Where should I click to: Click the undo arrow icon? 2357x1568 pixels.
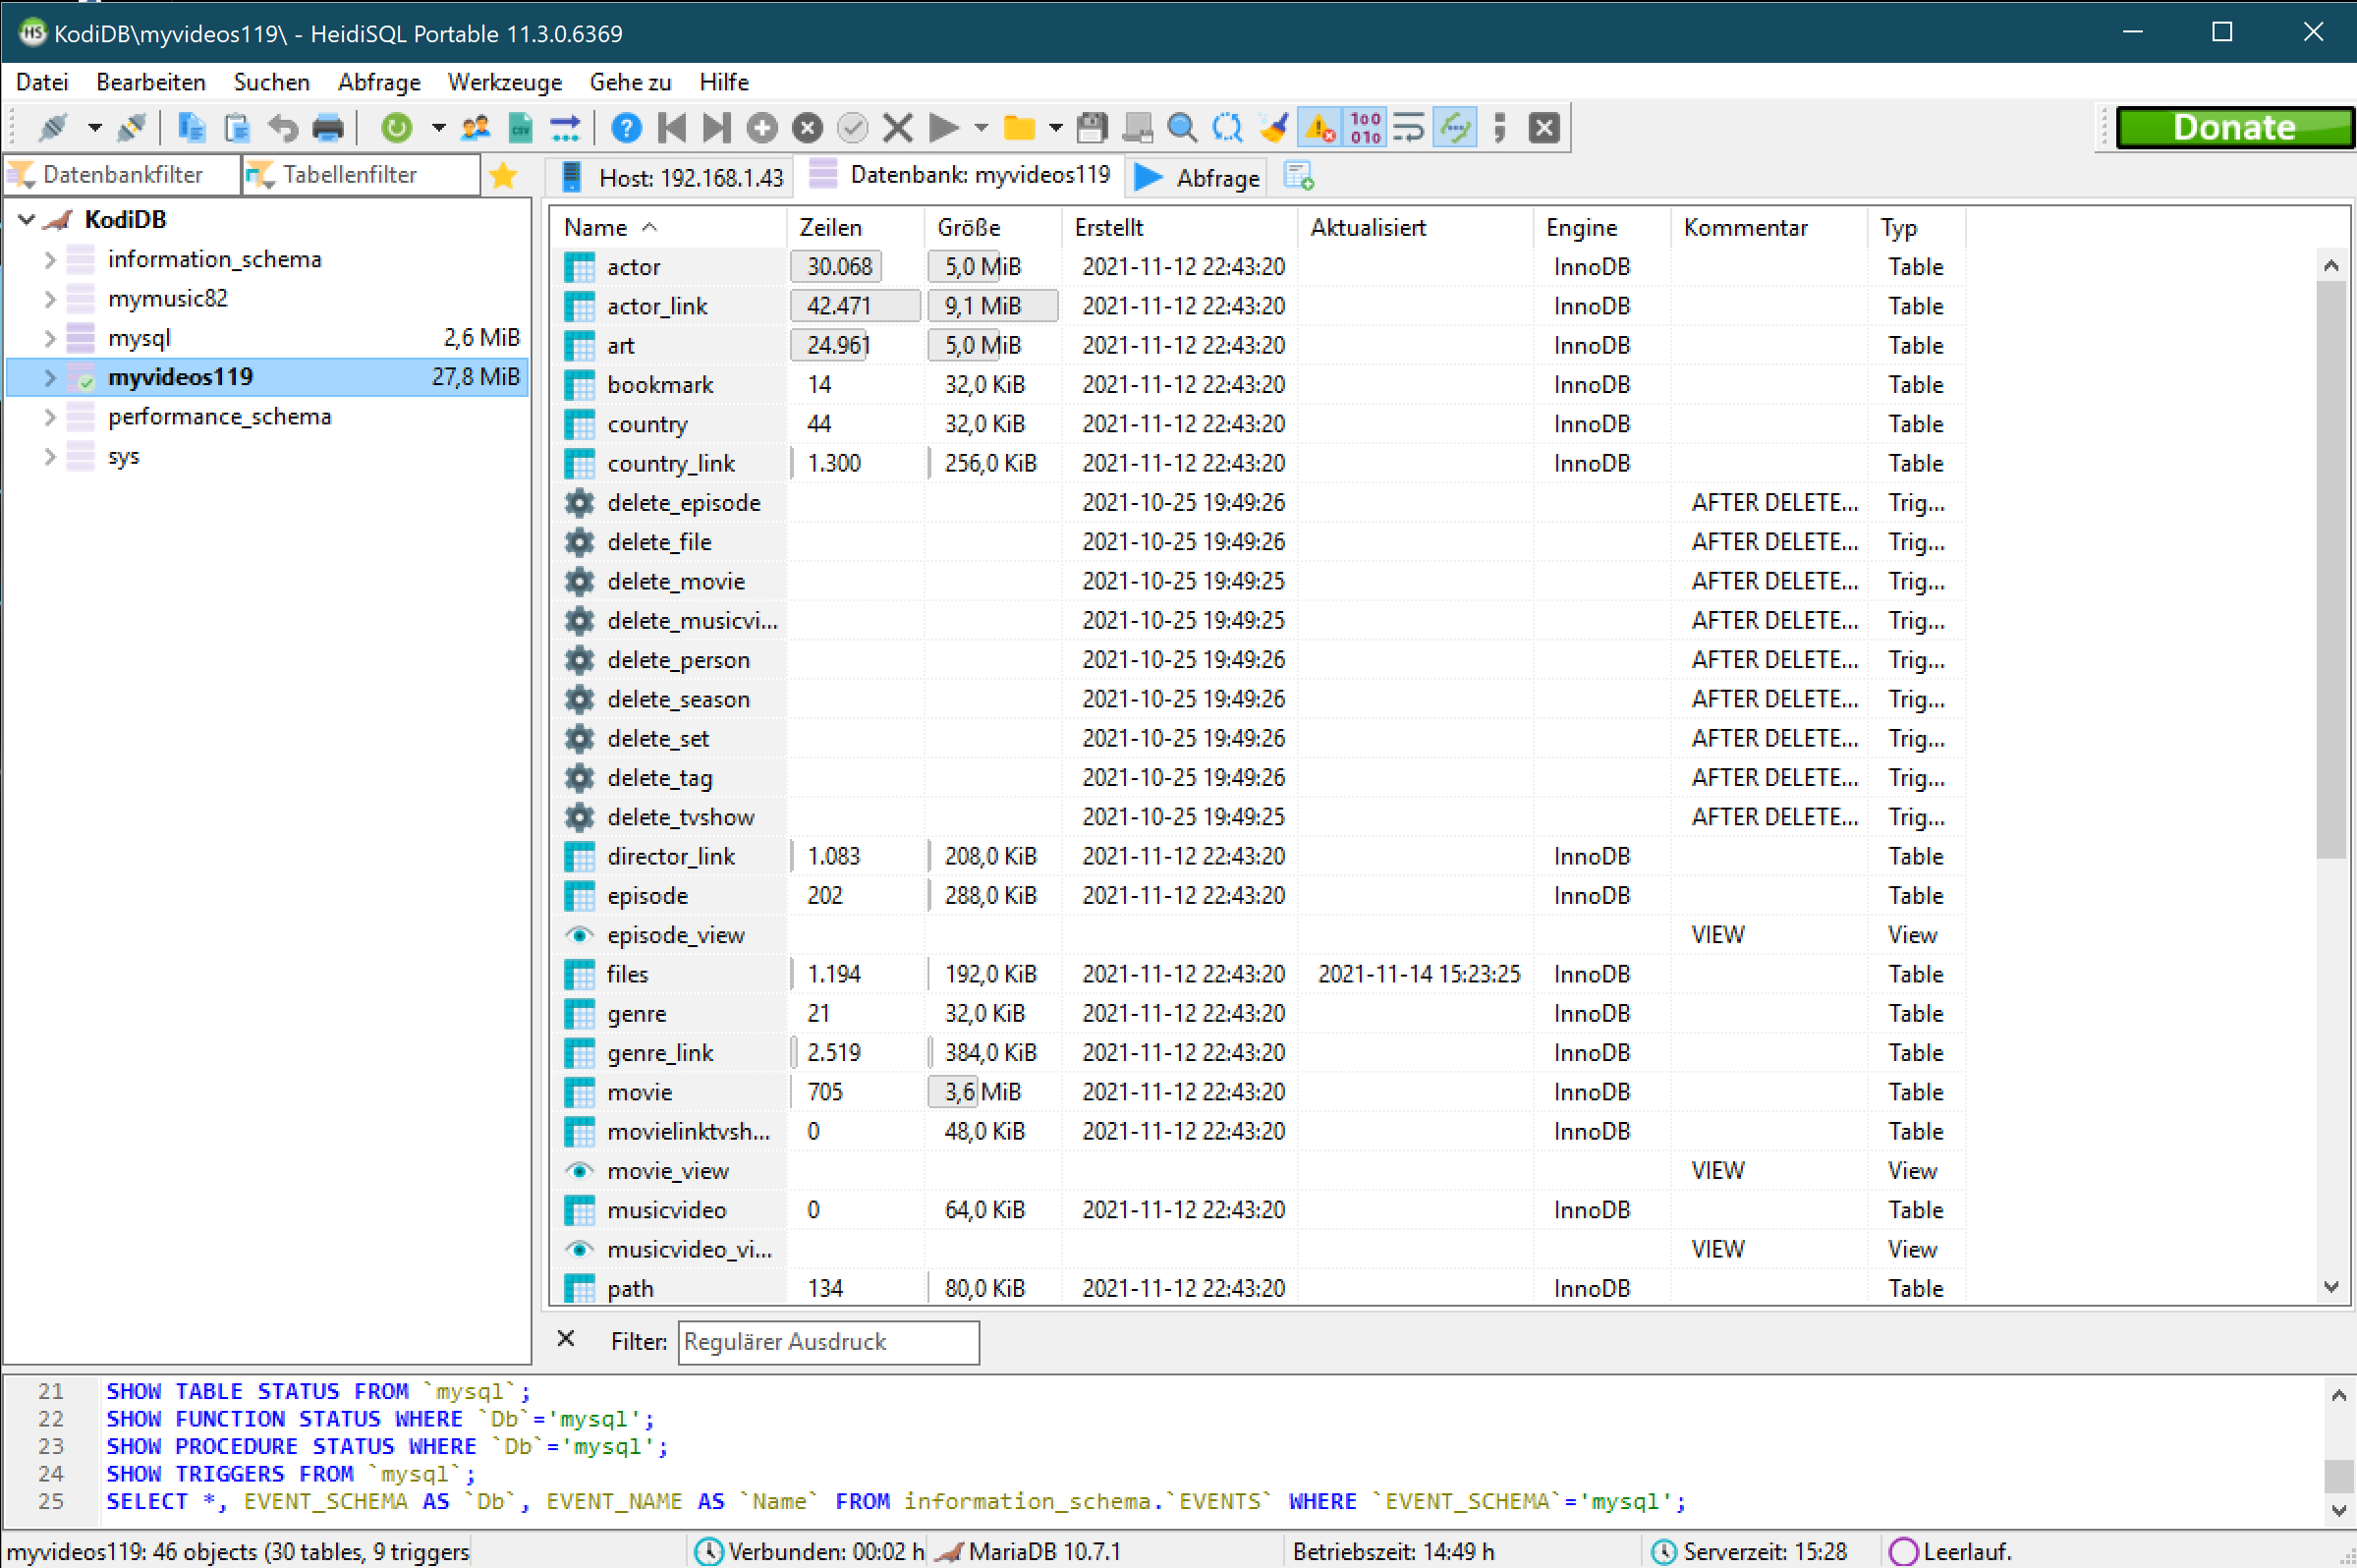click(x=283, y=128)
